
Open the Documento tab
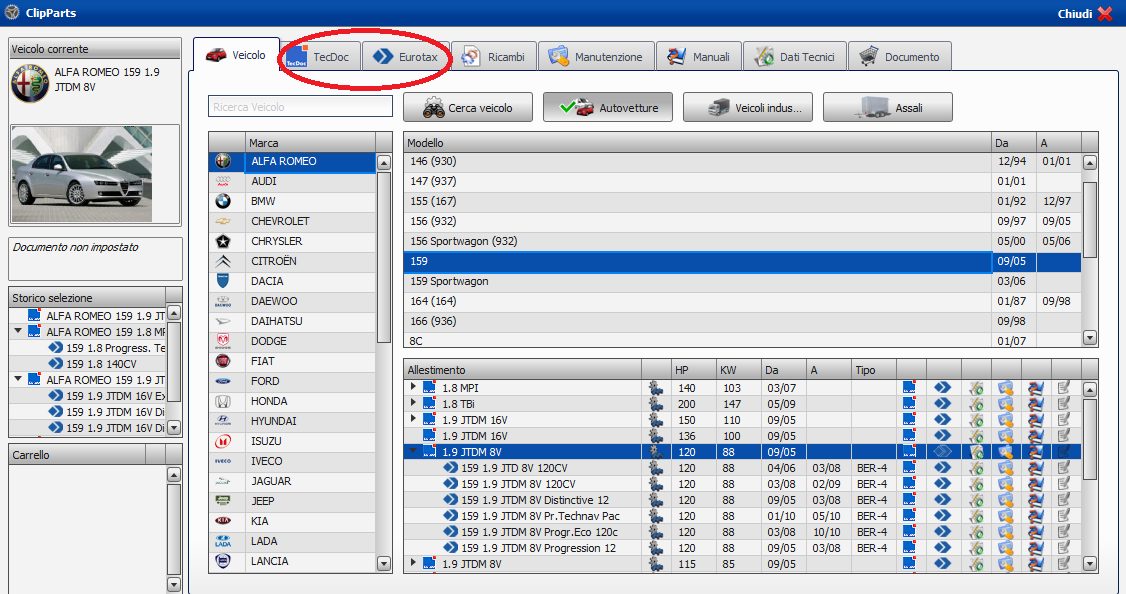[x=900, y=57]
